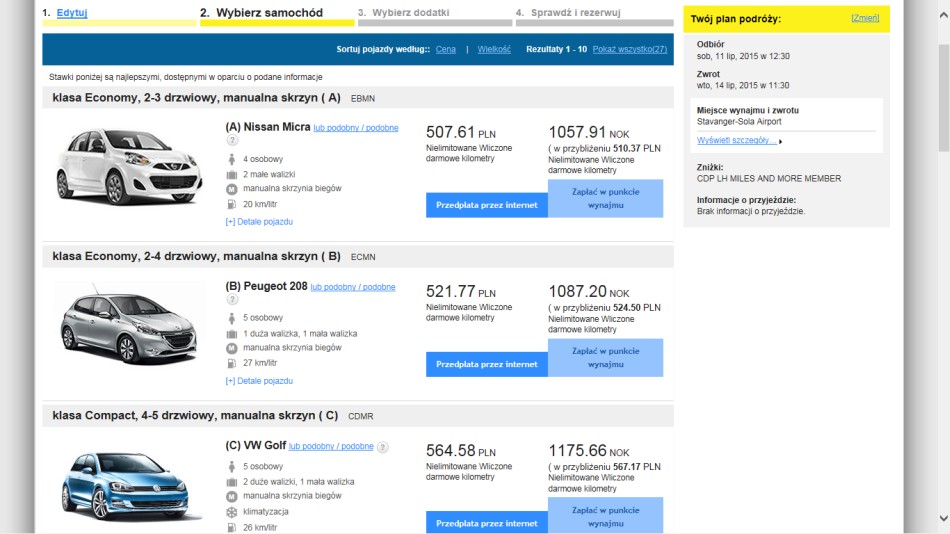Click the page scrollbar down arrow

943,518
